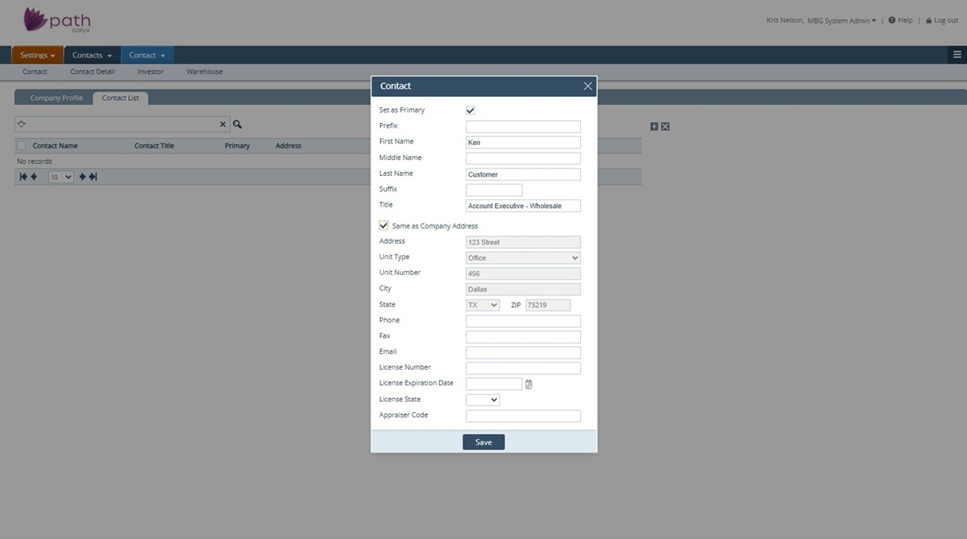
Task: Switch to the Company Profile tab
Action: [x=56, y=98]
